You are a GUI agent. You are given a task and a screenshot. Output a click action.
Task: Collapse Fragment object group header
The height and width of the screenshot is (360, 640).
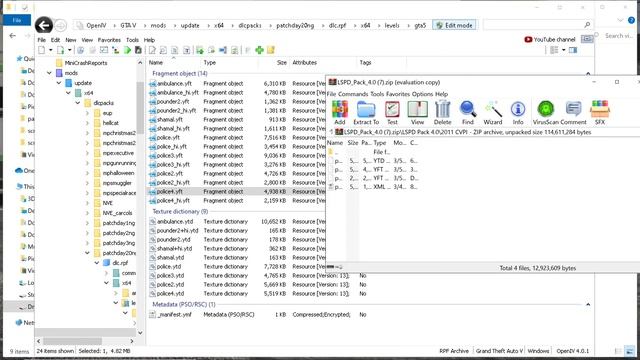coord(588,73)
